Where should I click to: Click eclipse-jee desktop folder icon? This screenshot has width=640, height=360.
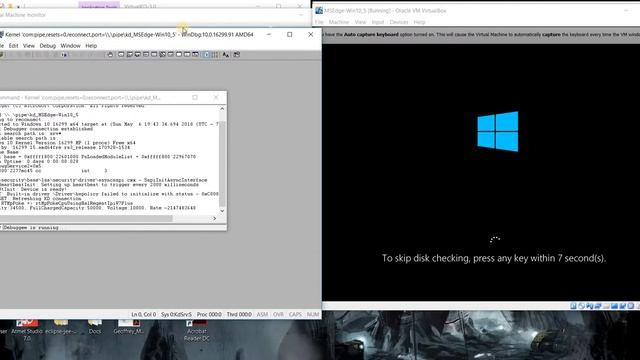pyautogui.click(x=61, y=327)
